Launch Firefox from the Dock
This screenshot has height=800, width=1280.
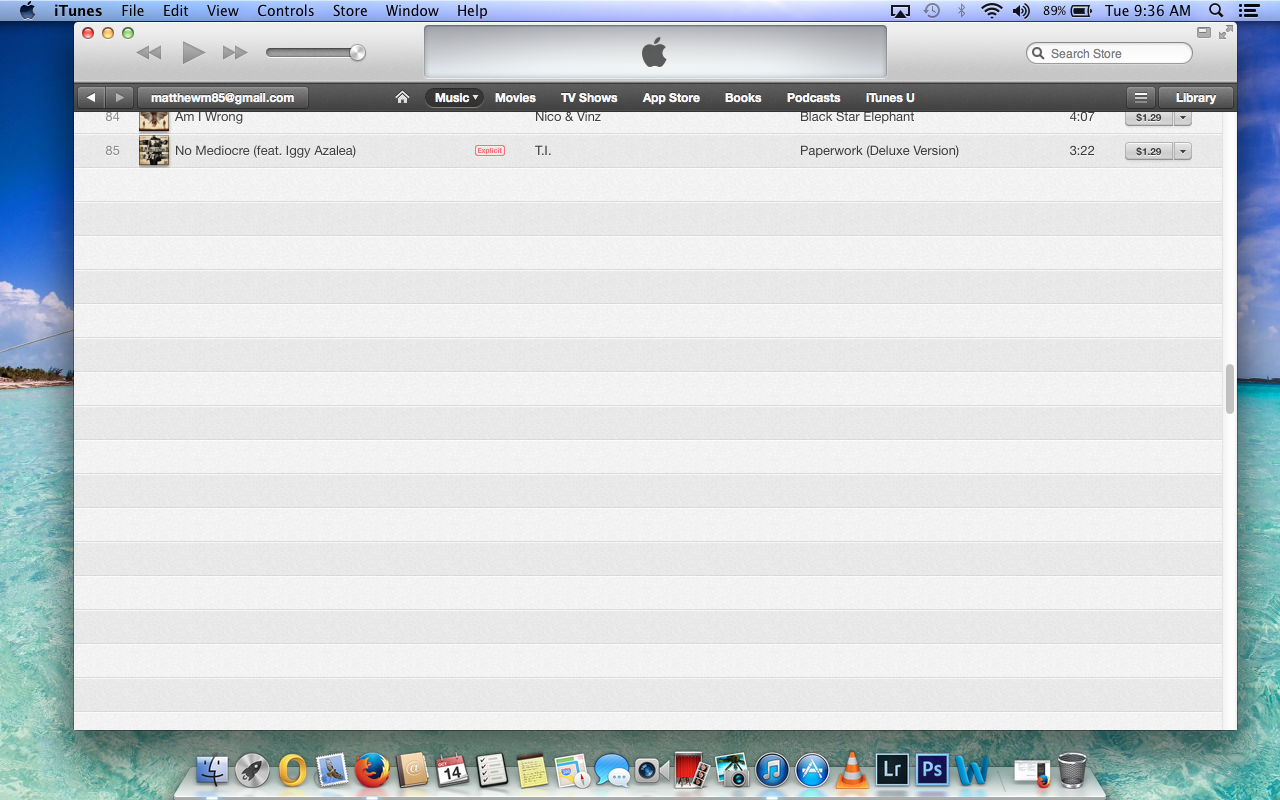click(x=372, y=770)
